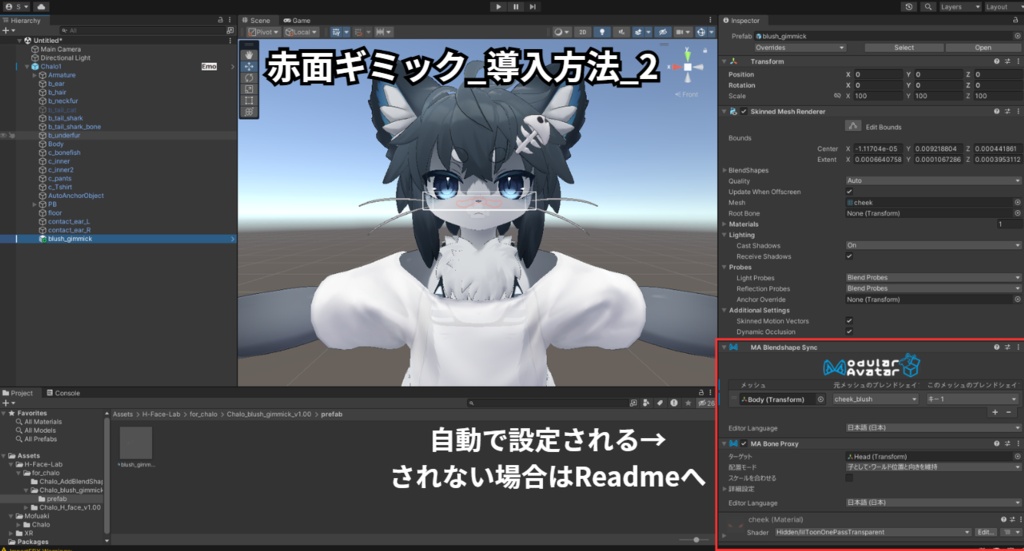Screen dimensions: 1024x551
Task: Click Edit Bounds button
Action: [x=853, y=126]
